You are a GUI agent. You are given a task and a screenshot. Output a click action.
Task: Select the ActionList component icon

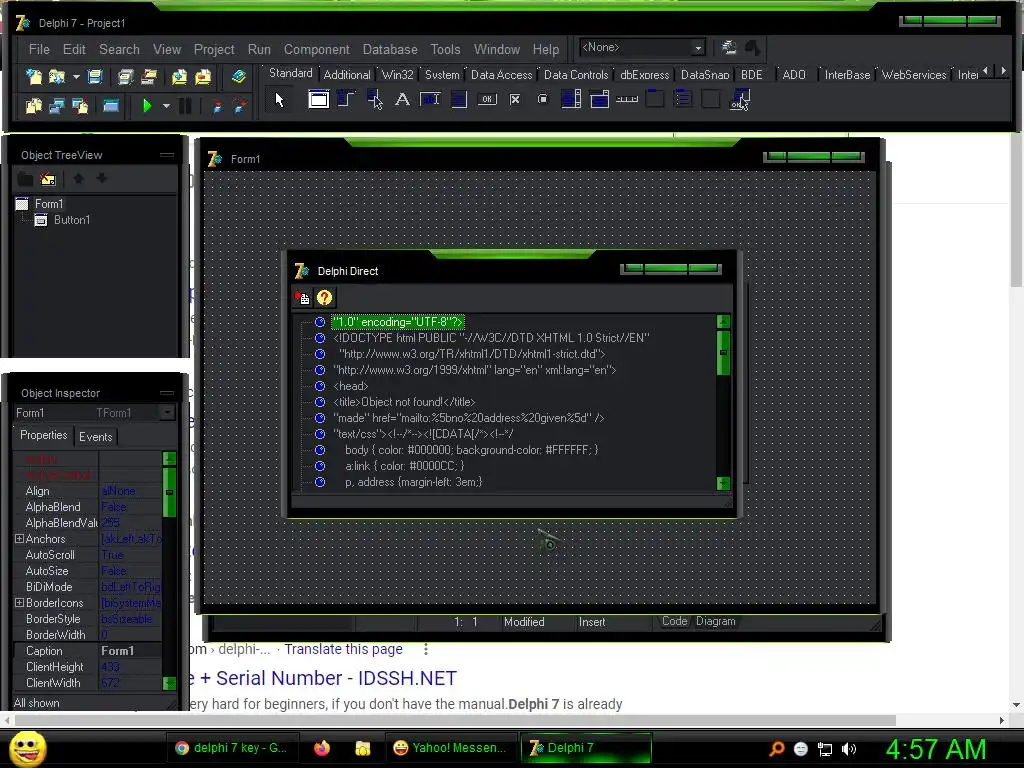(739, 99)
